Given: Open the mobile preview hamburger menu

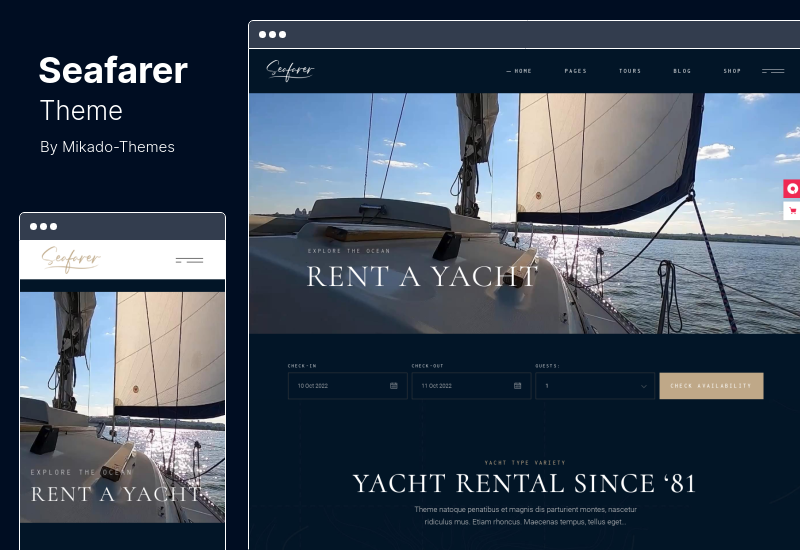Looking at the screenshot, I should pos(189,260).
